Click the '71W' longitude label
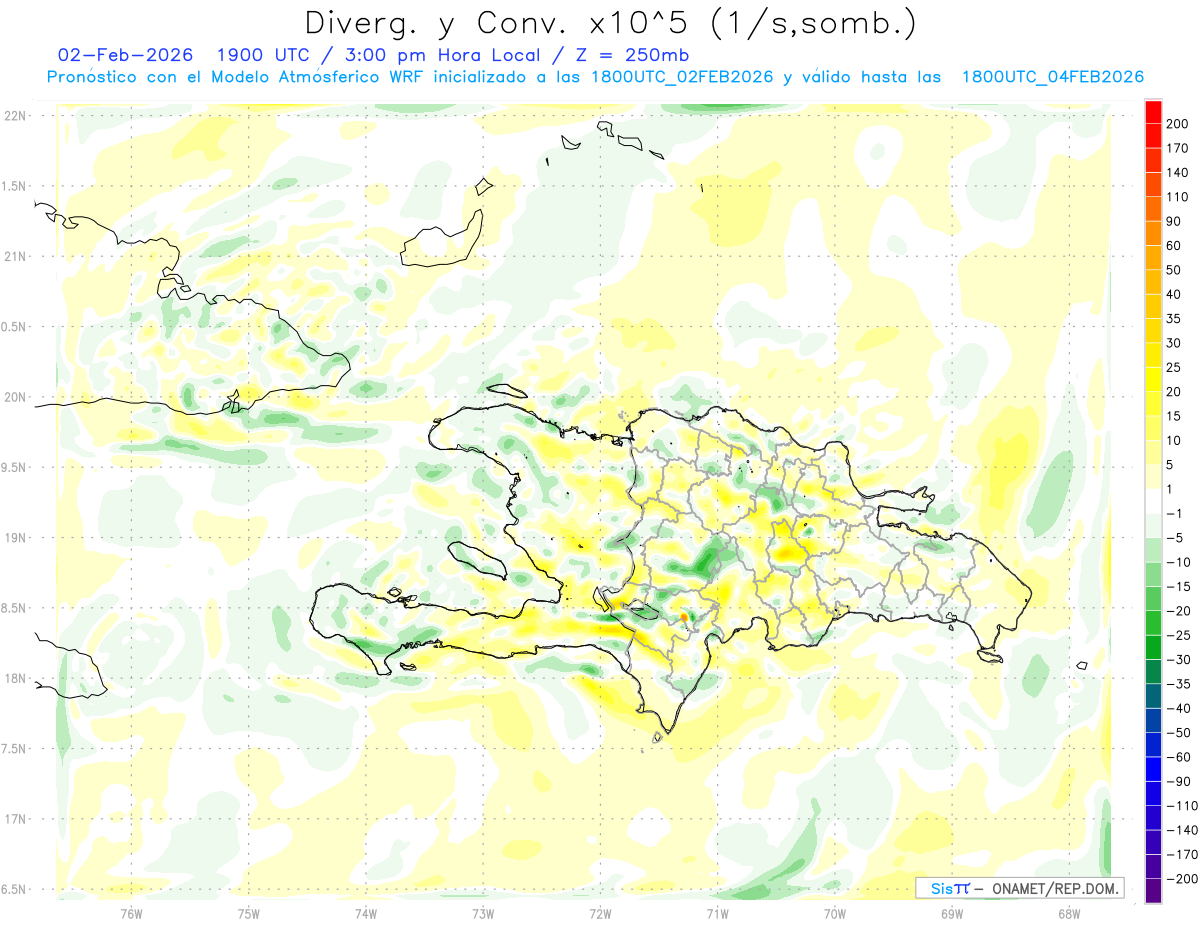This screenshot has height=927, width=1200. click(717, 914)
